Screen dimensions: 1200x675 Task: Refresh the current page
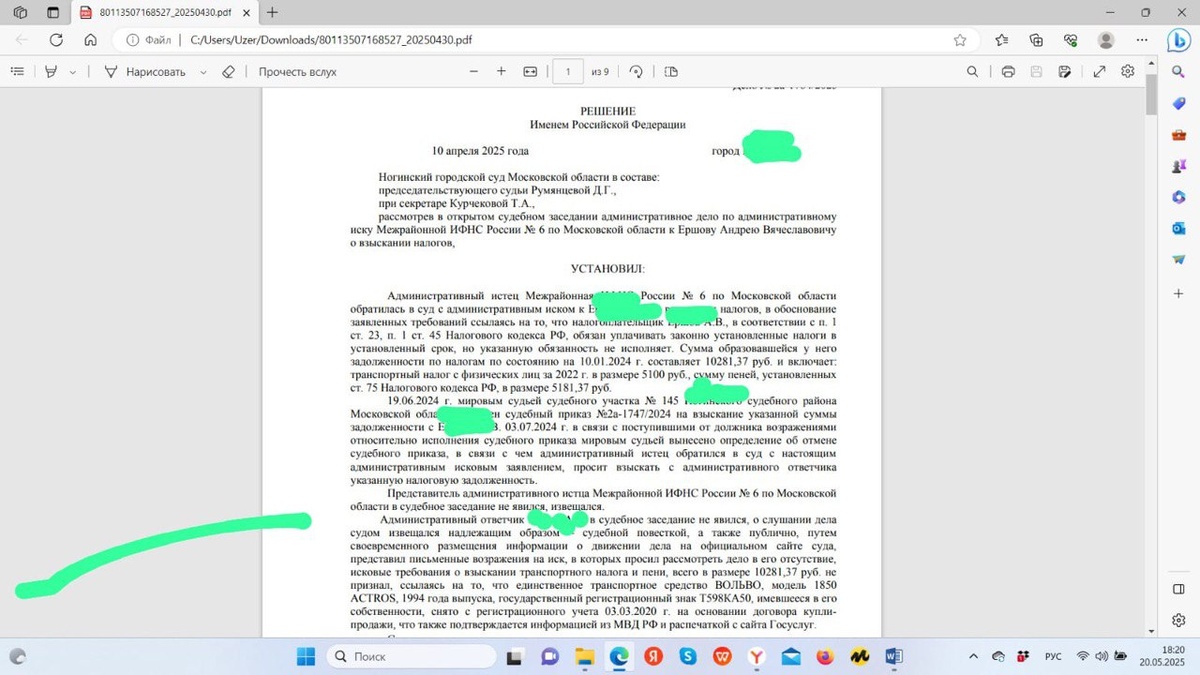[56, 40]
